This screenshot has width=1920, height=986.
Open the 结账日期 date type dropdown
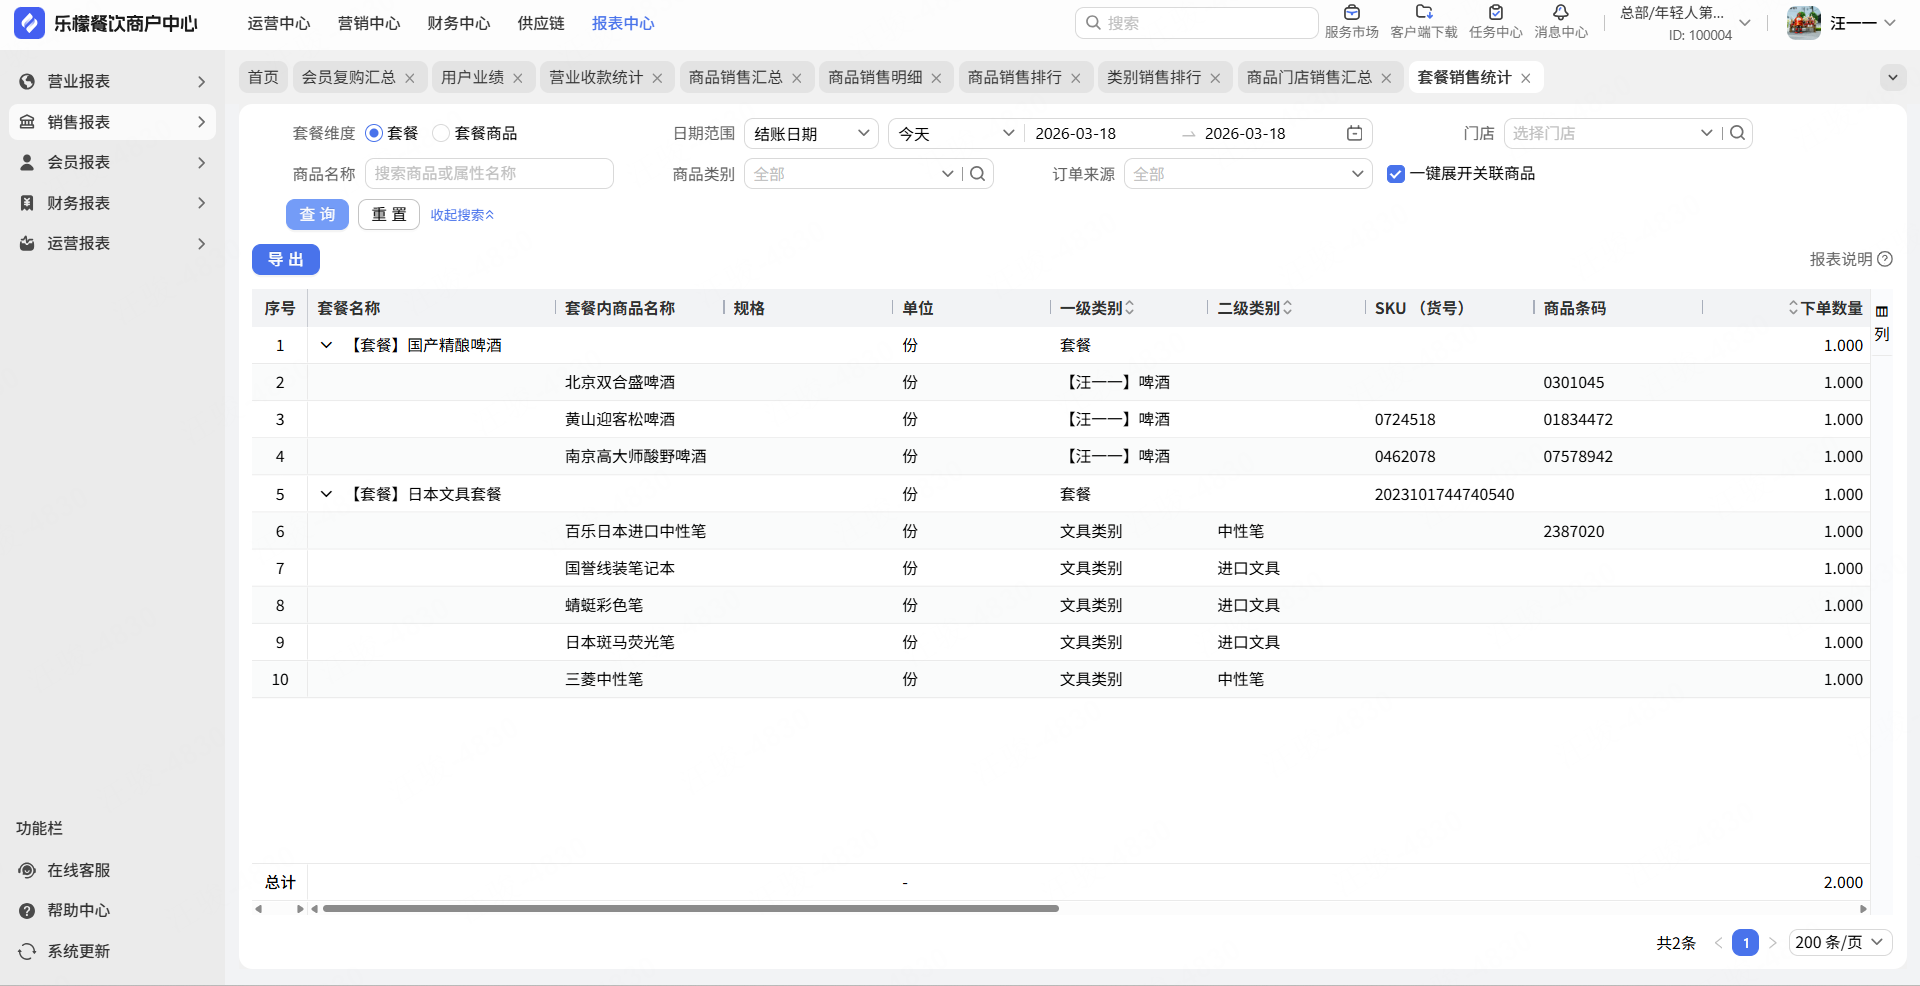(811, 134)
